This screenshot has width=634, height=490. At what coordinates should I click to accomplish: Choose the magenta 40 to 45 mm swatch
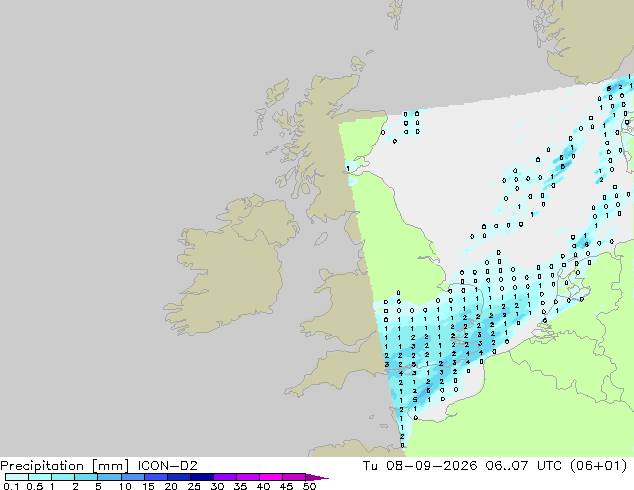tap(271, 477)
